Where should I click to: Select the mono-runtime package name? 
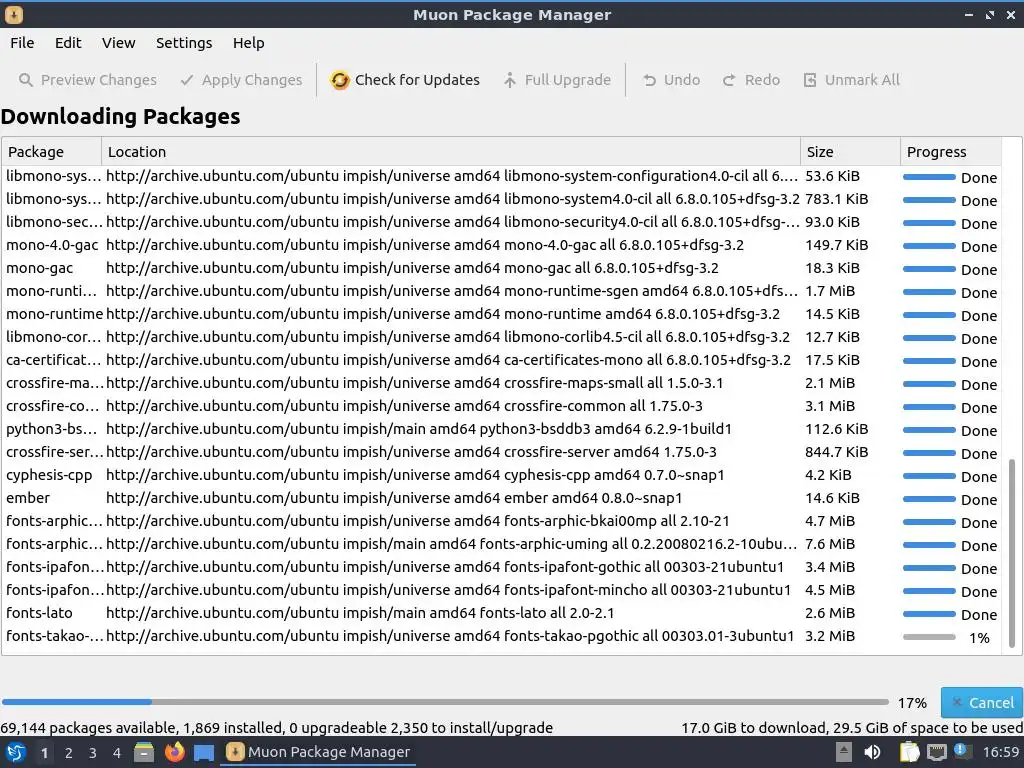click(x=54, y=314)
